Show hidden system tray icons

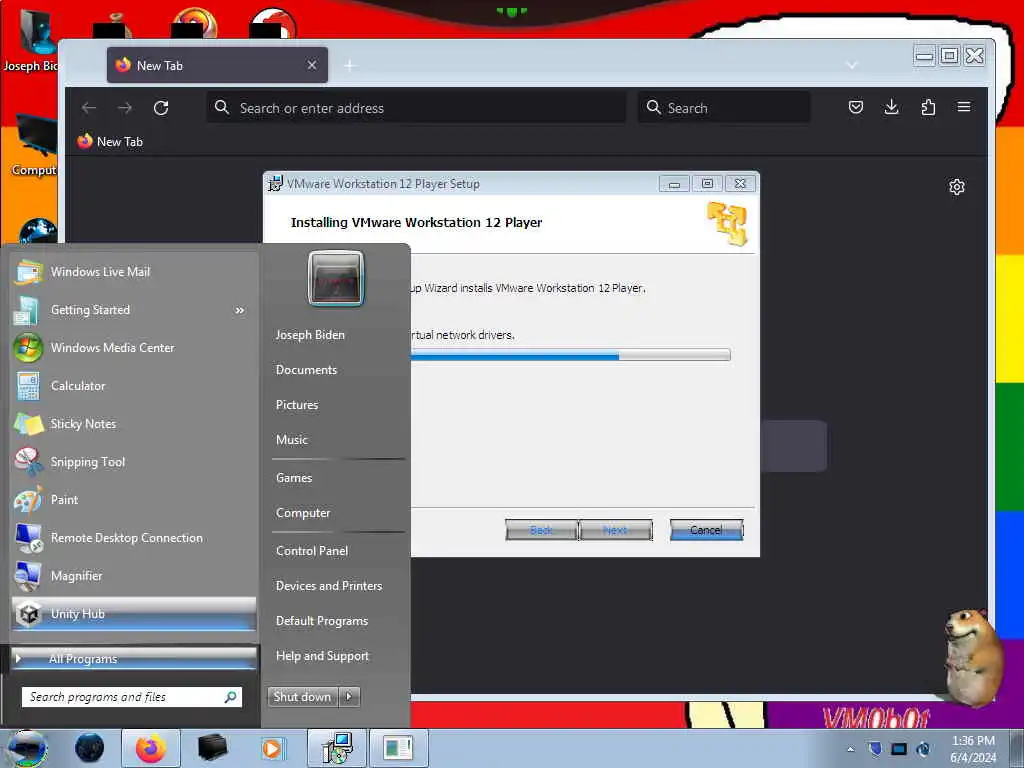point(850,749)
